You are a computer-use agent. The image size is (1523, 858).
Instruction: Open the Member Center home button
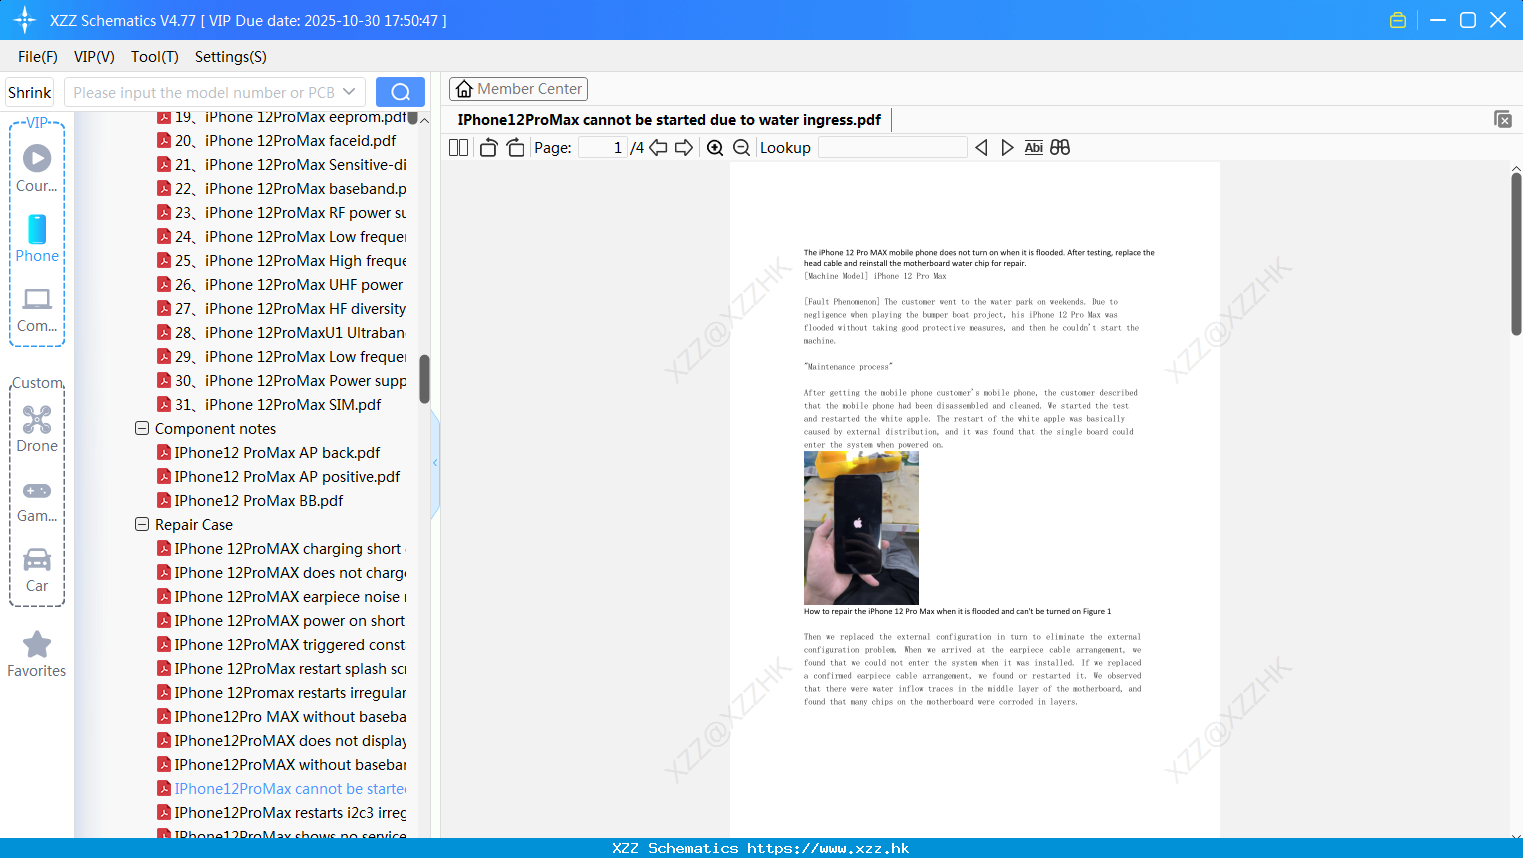click(518, 89)
